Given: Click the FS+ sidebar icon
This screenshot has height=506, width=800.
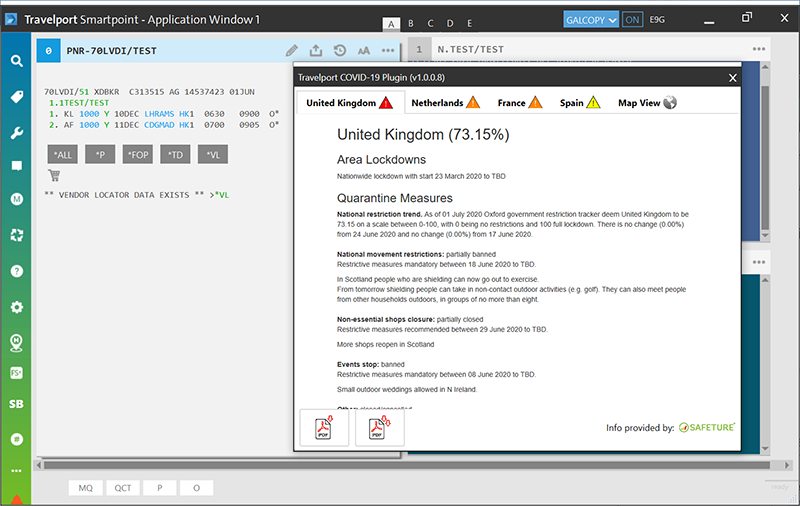Looking at the screenshot, I should 16,373.
